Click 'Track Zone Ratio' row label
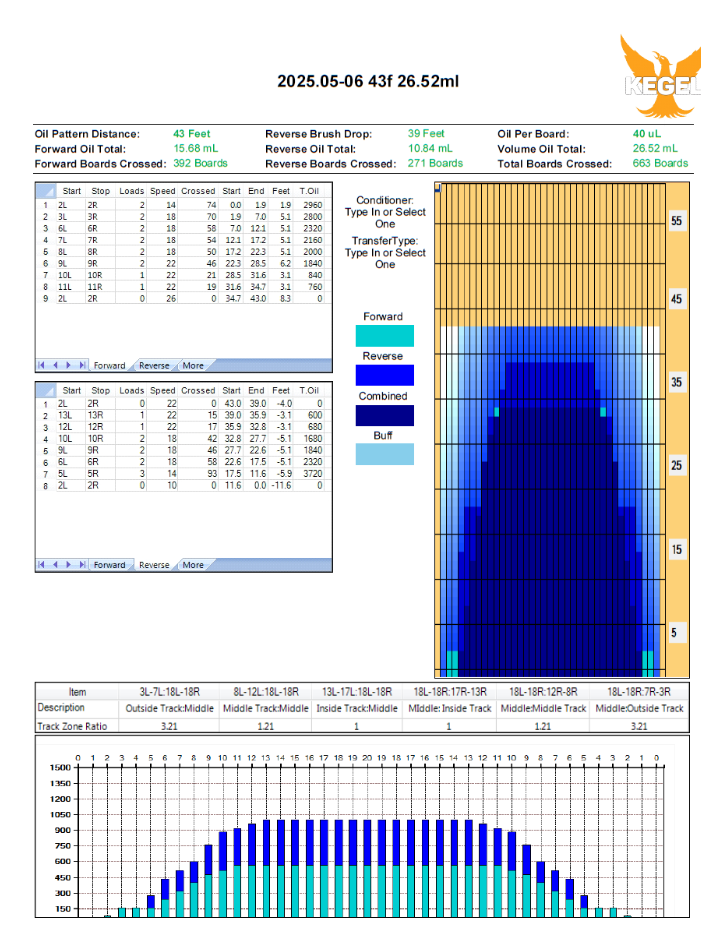The height and width of the screenshot is (935, 701). click(72, 726)
